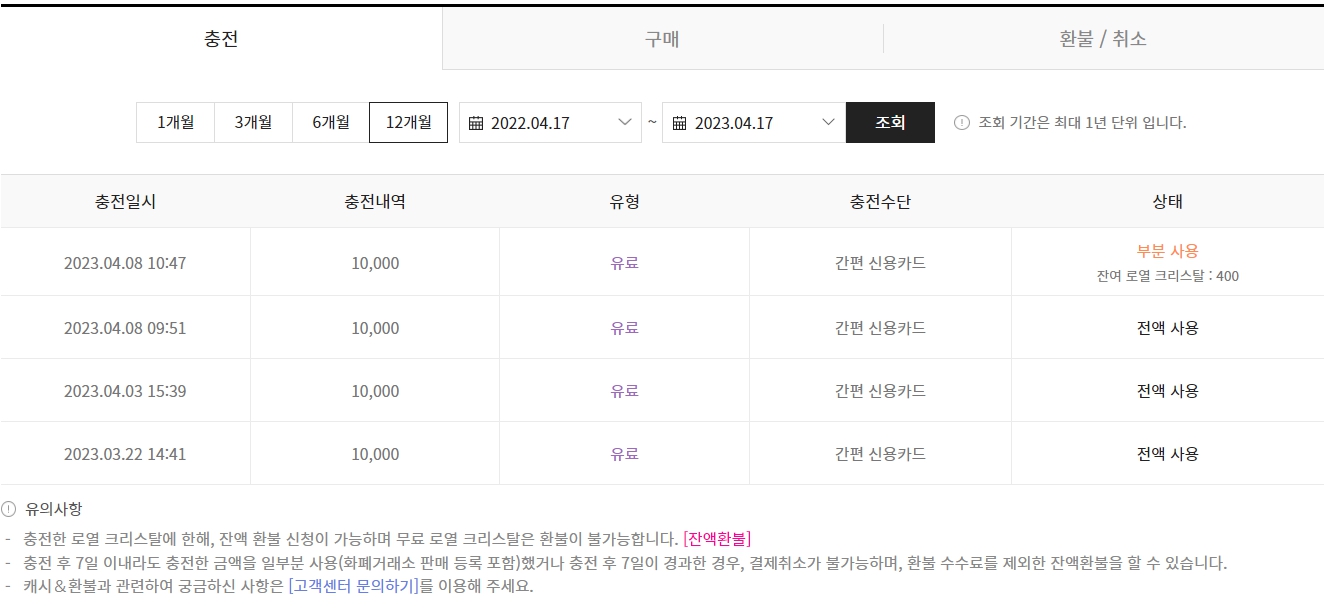This screenshot has width=1324, height=609.
Task: Switch to the 구매 tab
Action: tap(662, 39)
